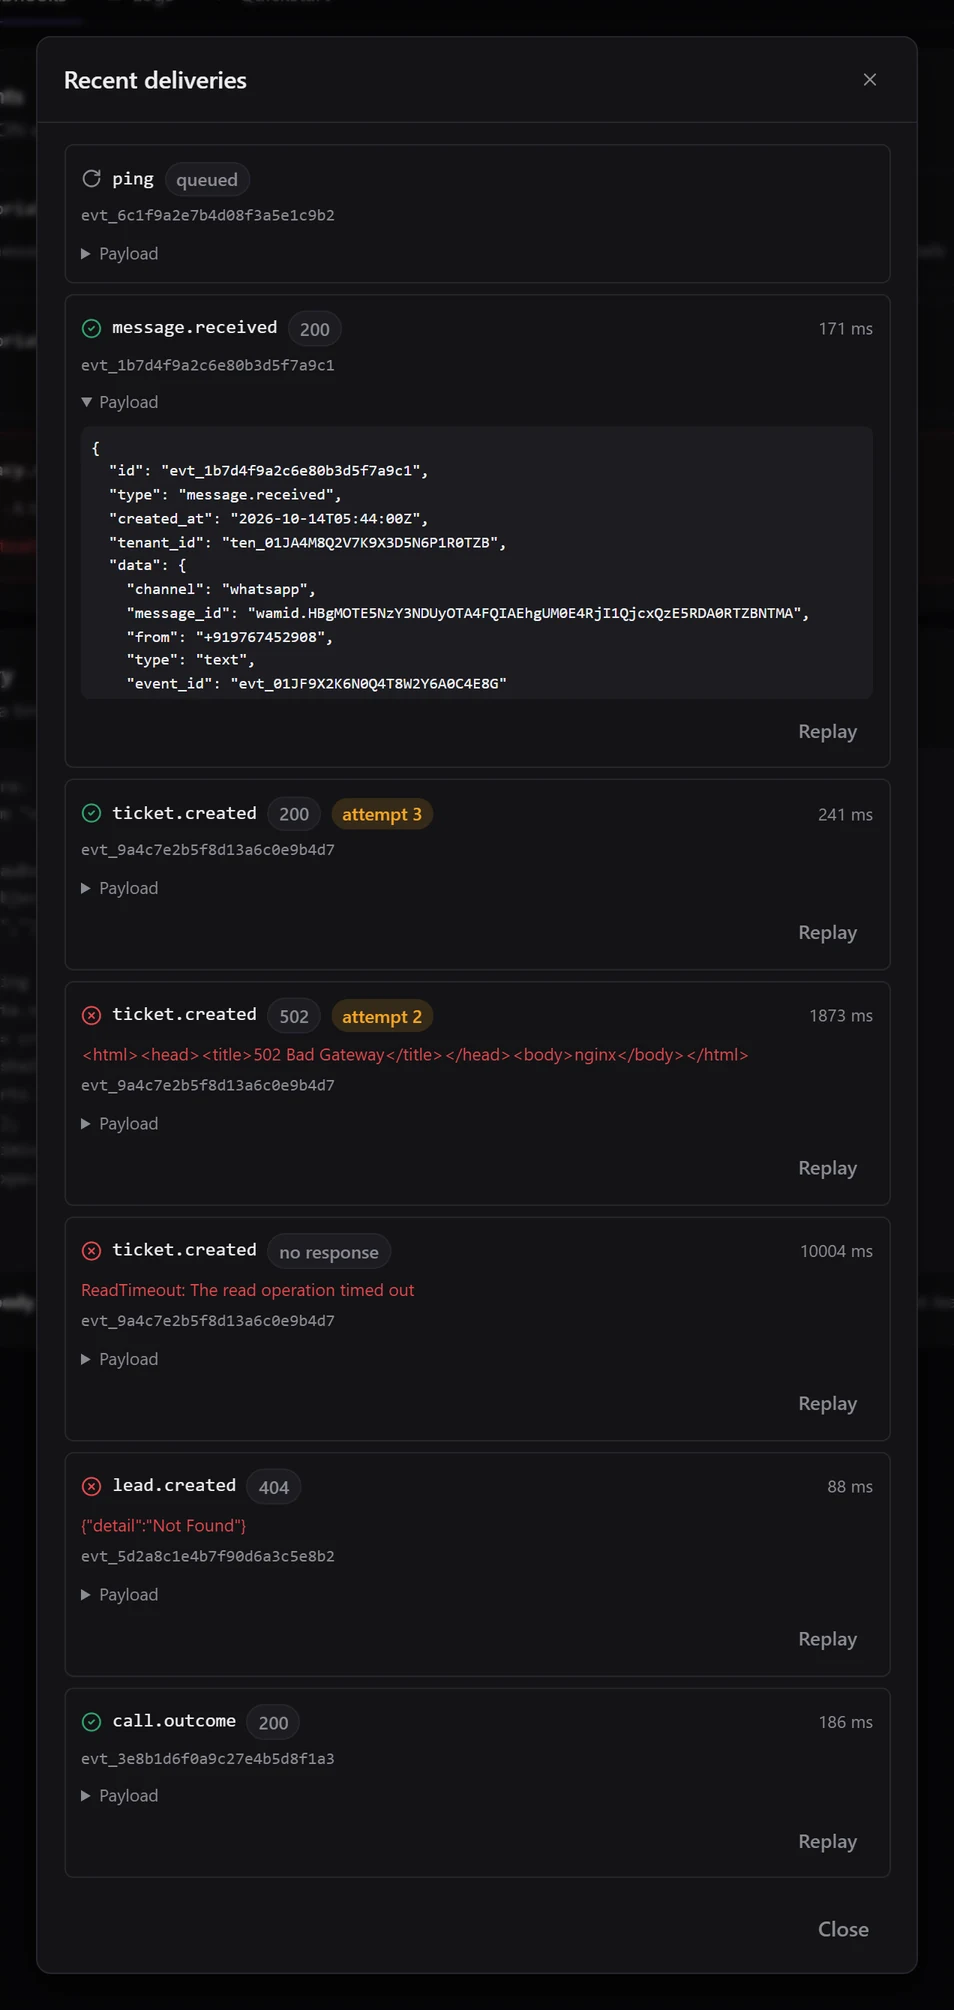Viewport: 954px width, 2010px height.
Task: Click the 200 badge next to call.outcome
Action: tap(273, 1722)
